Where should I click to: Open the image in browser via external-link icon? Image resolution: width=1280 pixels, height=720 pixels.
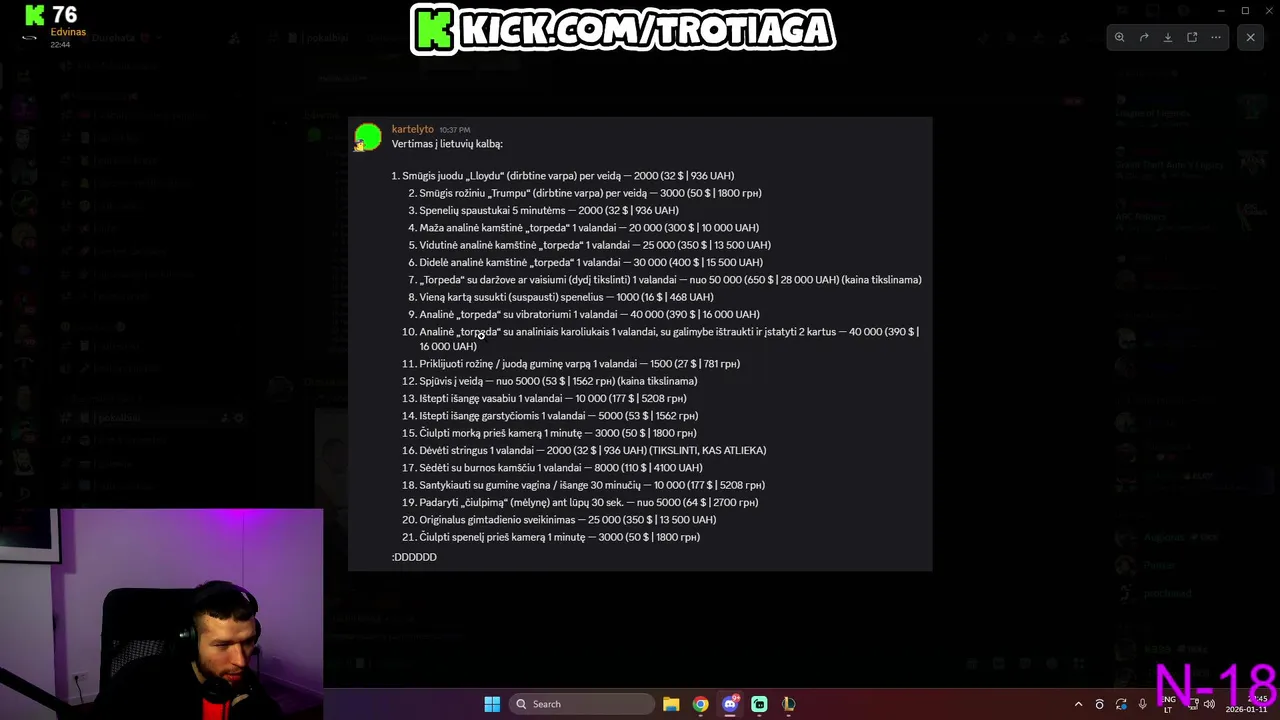(x=1192, y=37)
